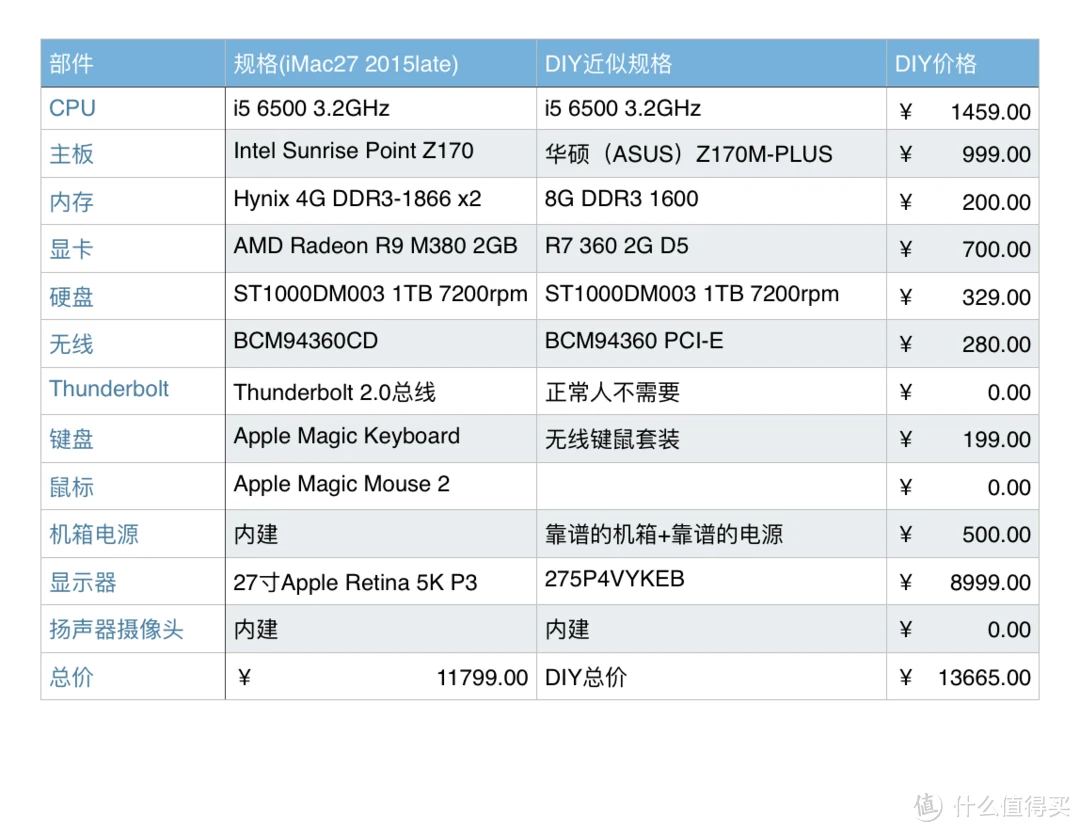Click the BCM94360 PCI-E cell
This screenshot has width=1080, height=832.
pyautogui.click(x=712, y=344)
